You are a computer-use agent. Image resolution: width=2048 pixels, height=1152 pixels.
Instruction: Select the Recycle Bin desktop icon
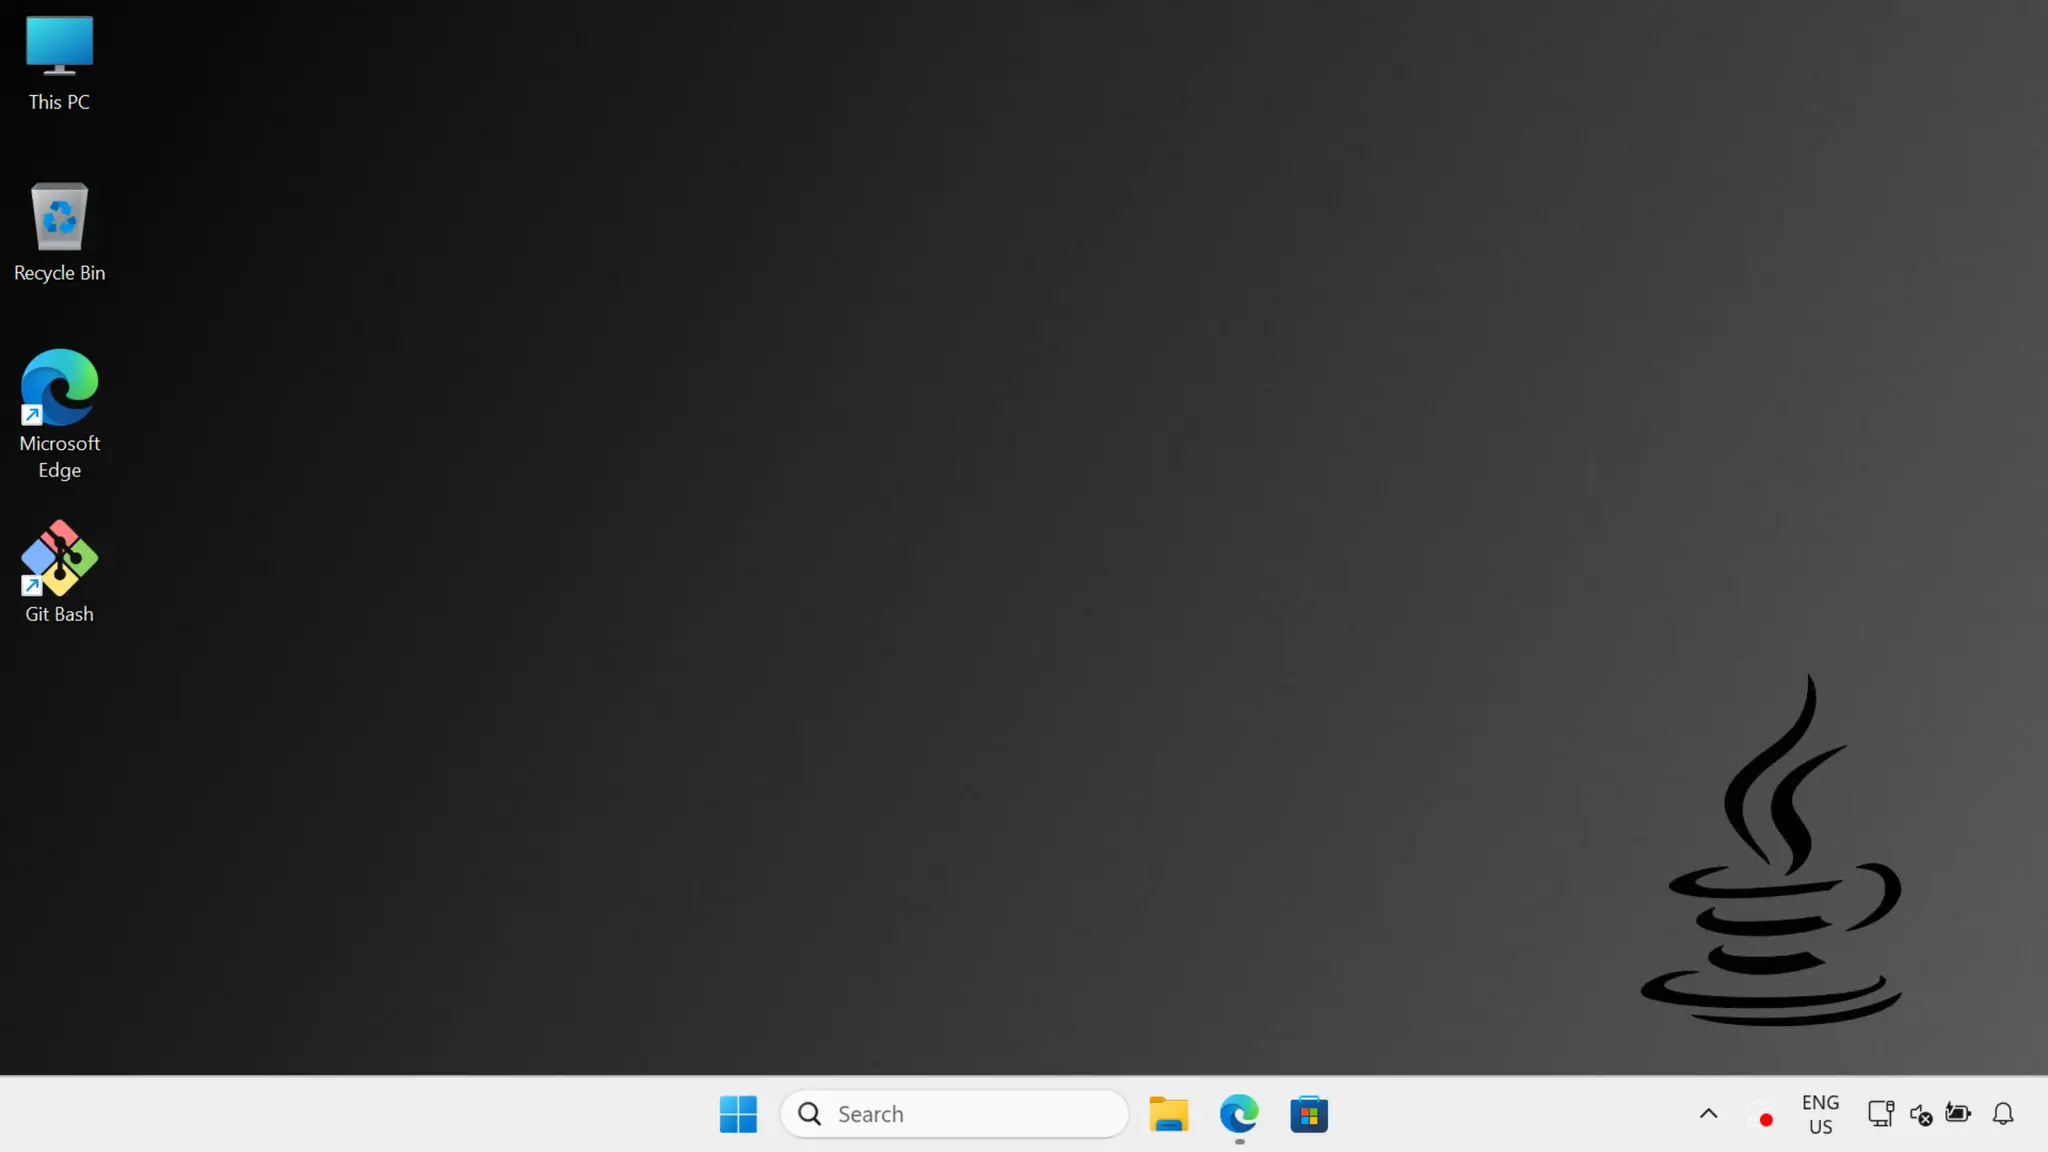(59, 216)
